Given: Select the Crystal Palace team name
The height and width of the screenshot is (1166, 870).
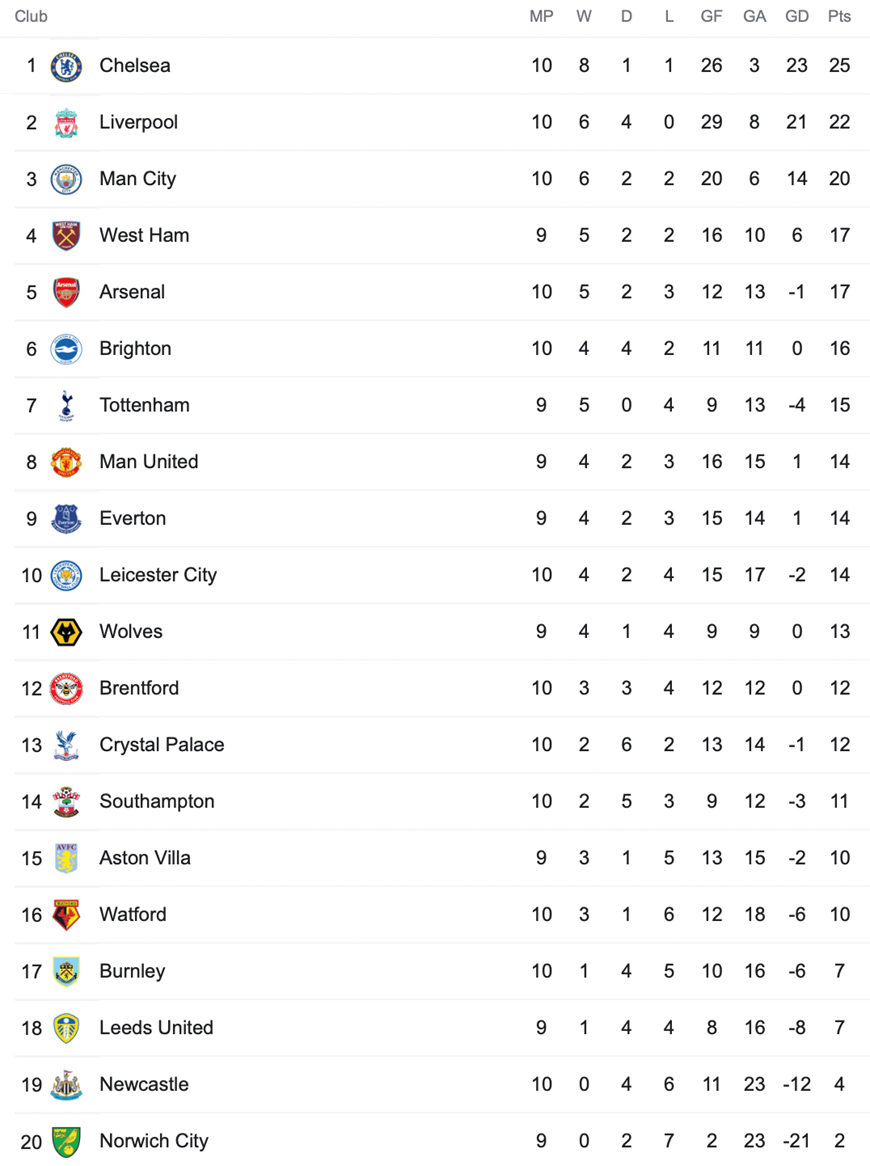Looking at the screenshot, I should 162,745.
